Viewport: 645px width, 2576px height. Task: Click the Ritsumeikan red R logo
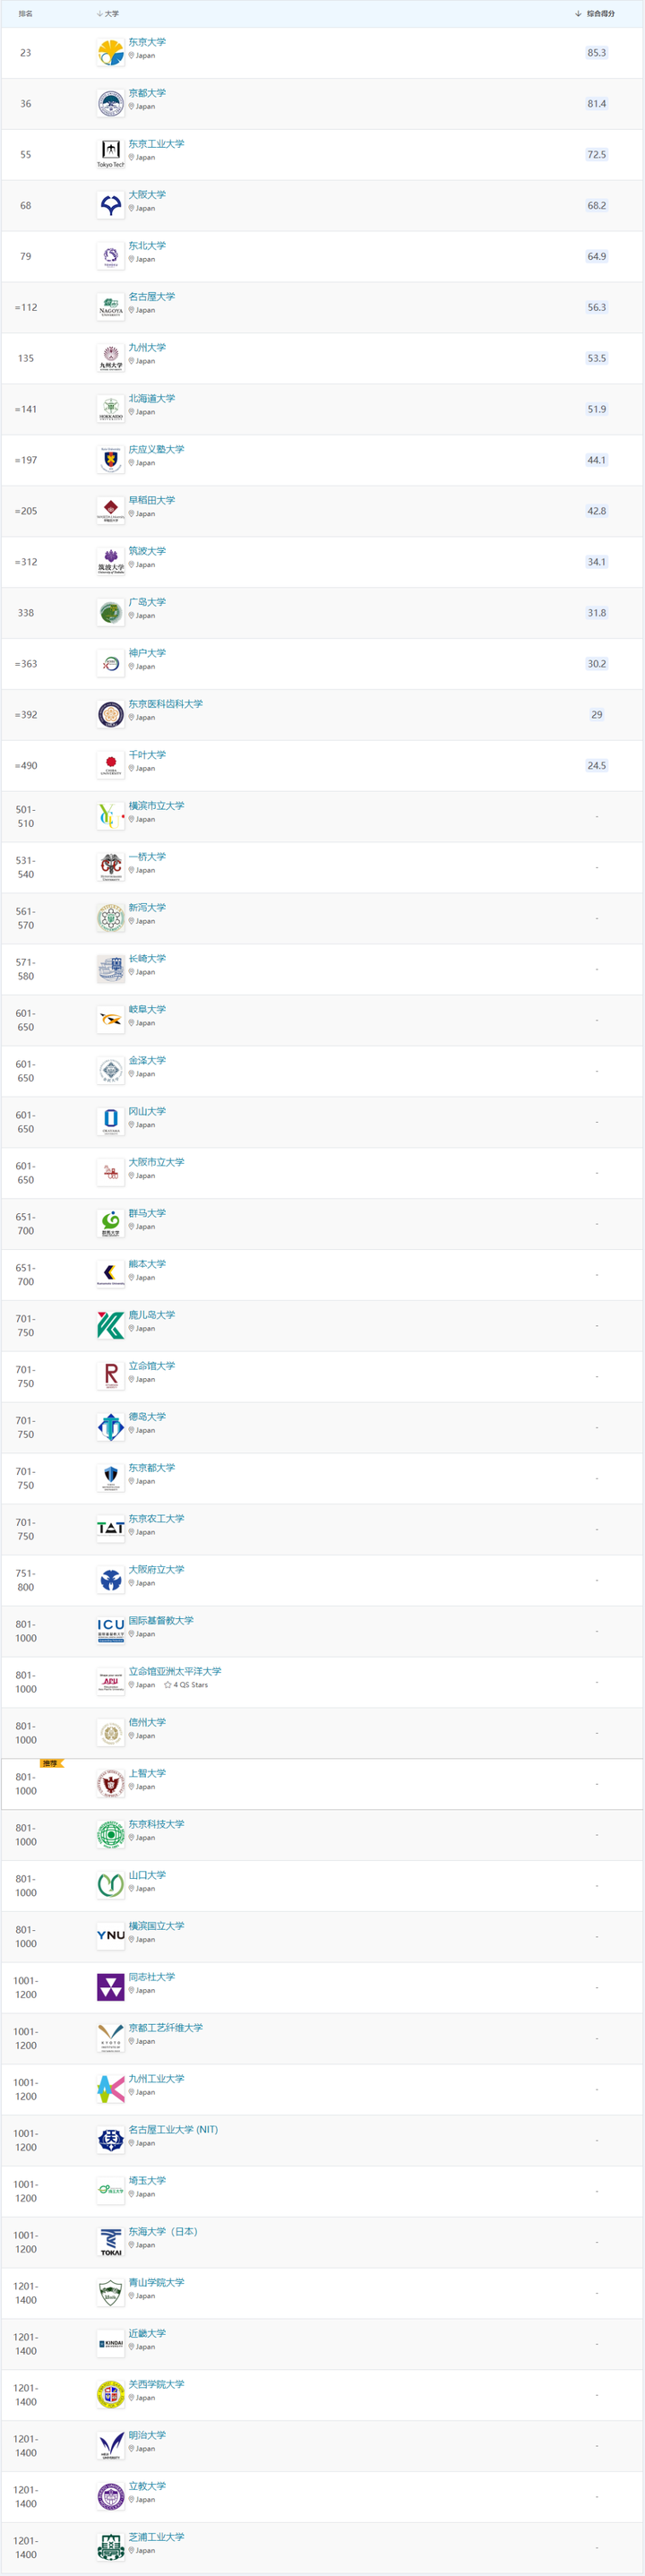pyautogui.click(x=111, y=1375)
